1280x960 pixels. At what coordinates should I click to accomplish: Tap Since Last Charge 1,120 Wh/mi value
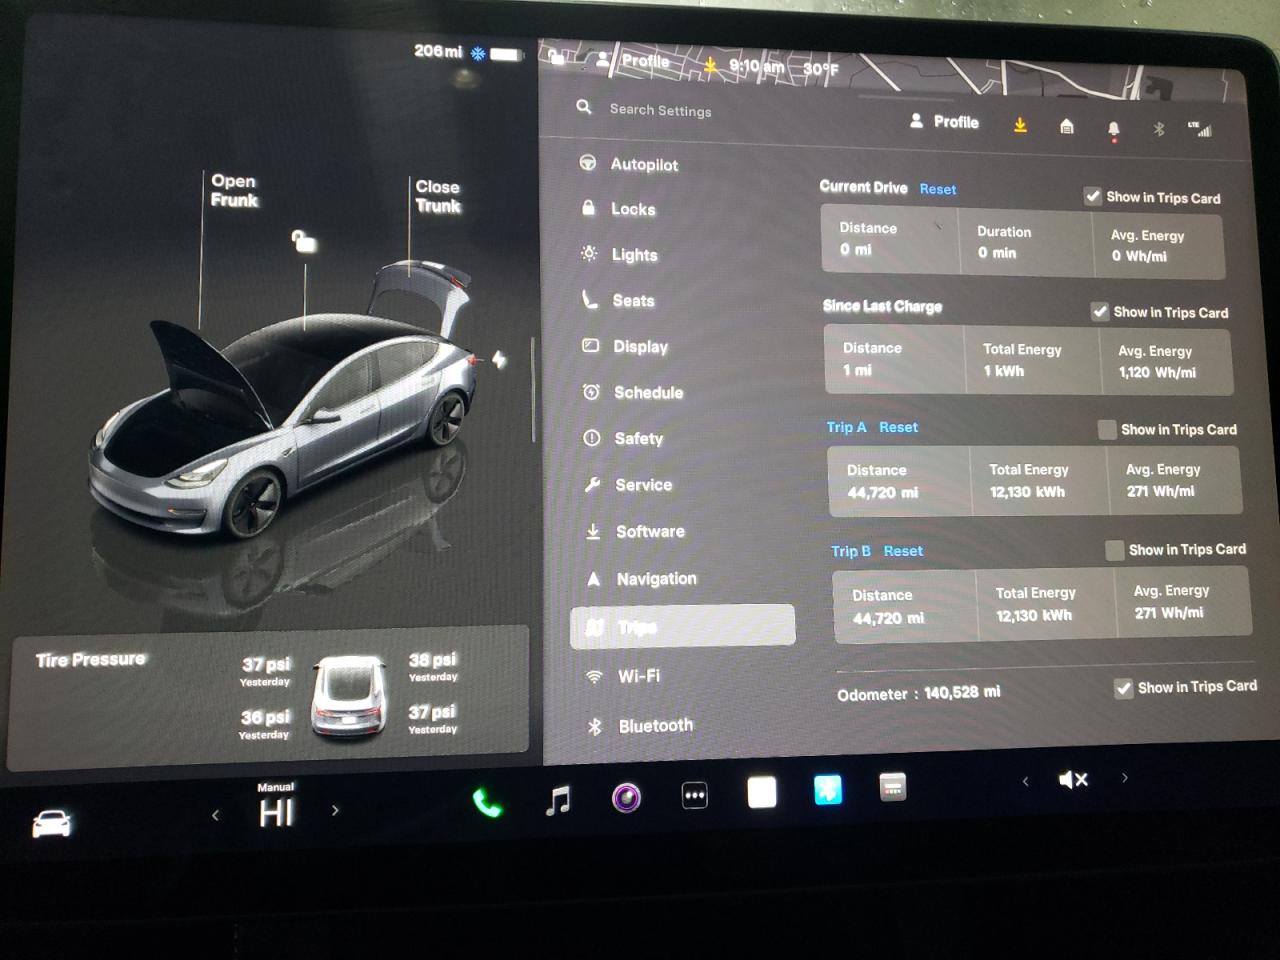tap(1157, 372)
